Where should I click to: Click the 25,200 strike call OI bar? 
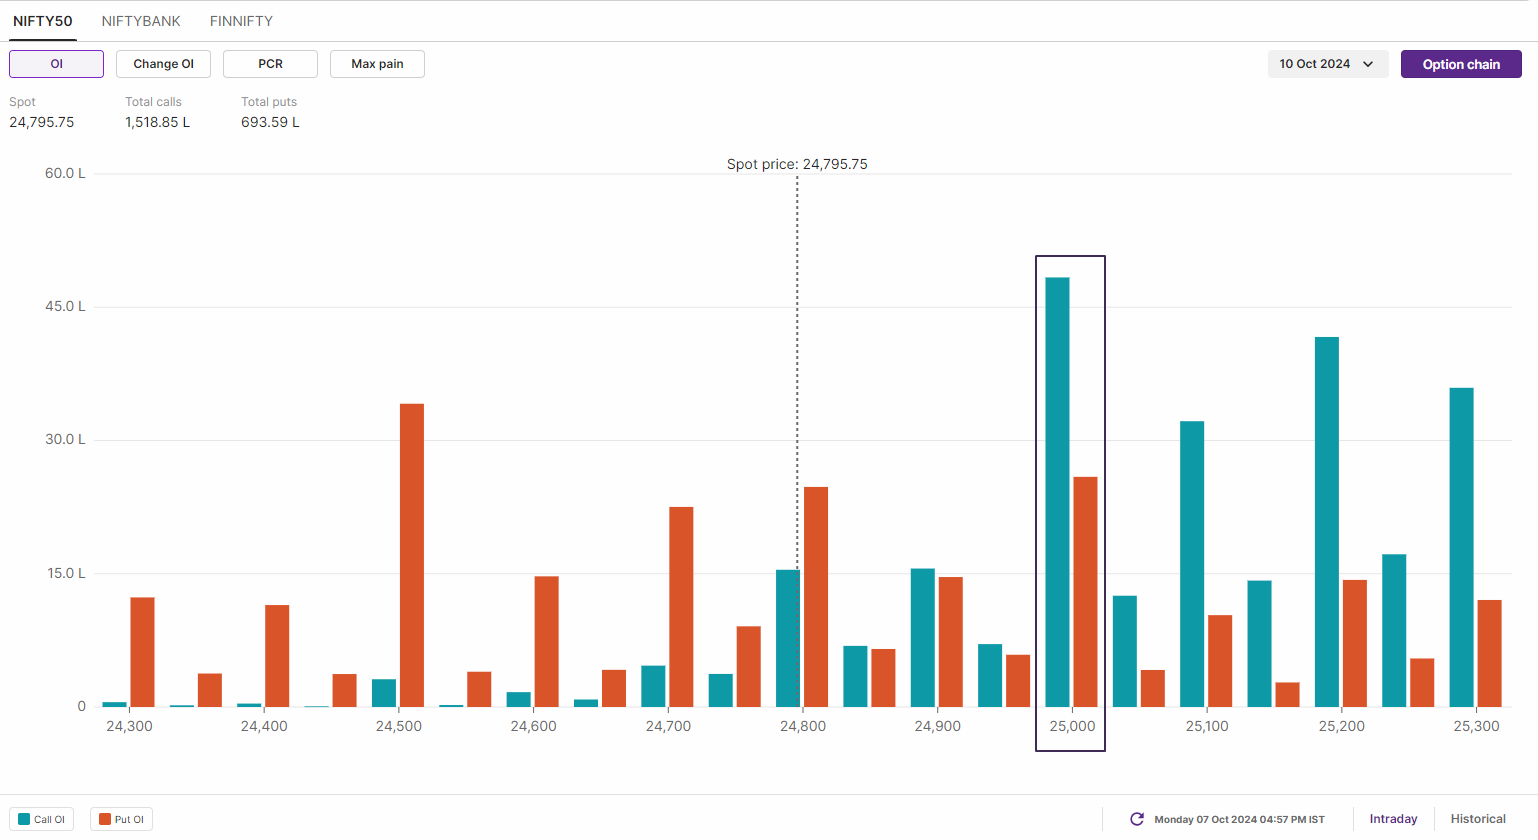point(1327,522)
